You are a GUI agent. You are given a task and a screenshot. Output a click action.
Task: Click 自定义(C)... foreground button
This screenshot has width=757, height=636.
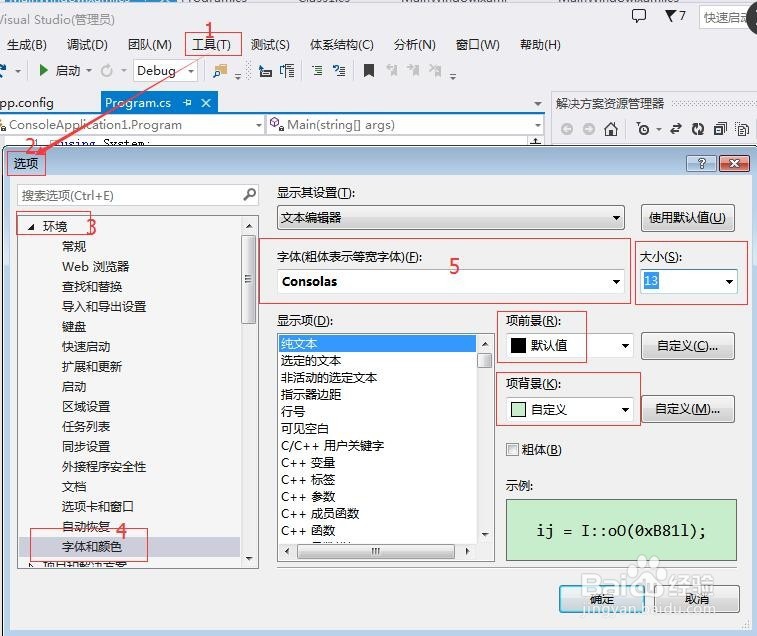tap(687, 346)
